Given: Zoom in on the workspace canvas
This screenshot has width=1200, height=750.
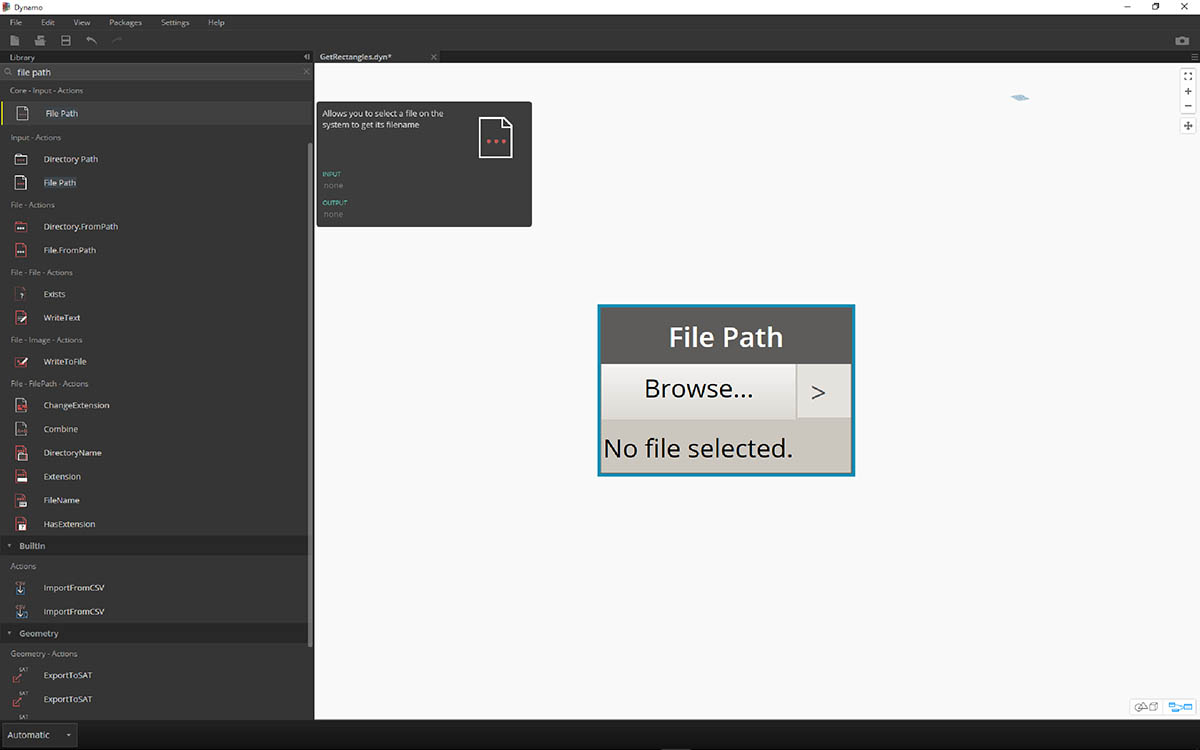Looking at the screenshot, I should click(x=1188, y=91).
